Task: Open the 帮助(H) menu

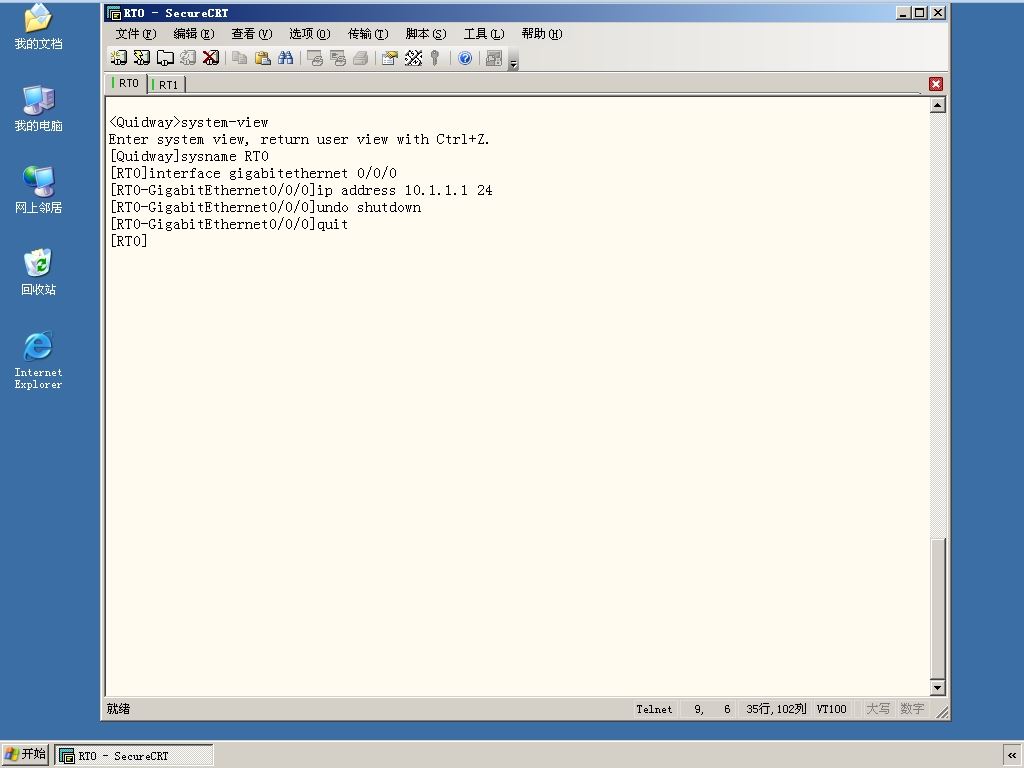Action: [x=542, y=33]
